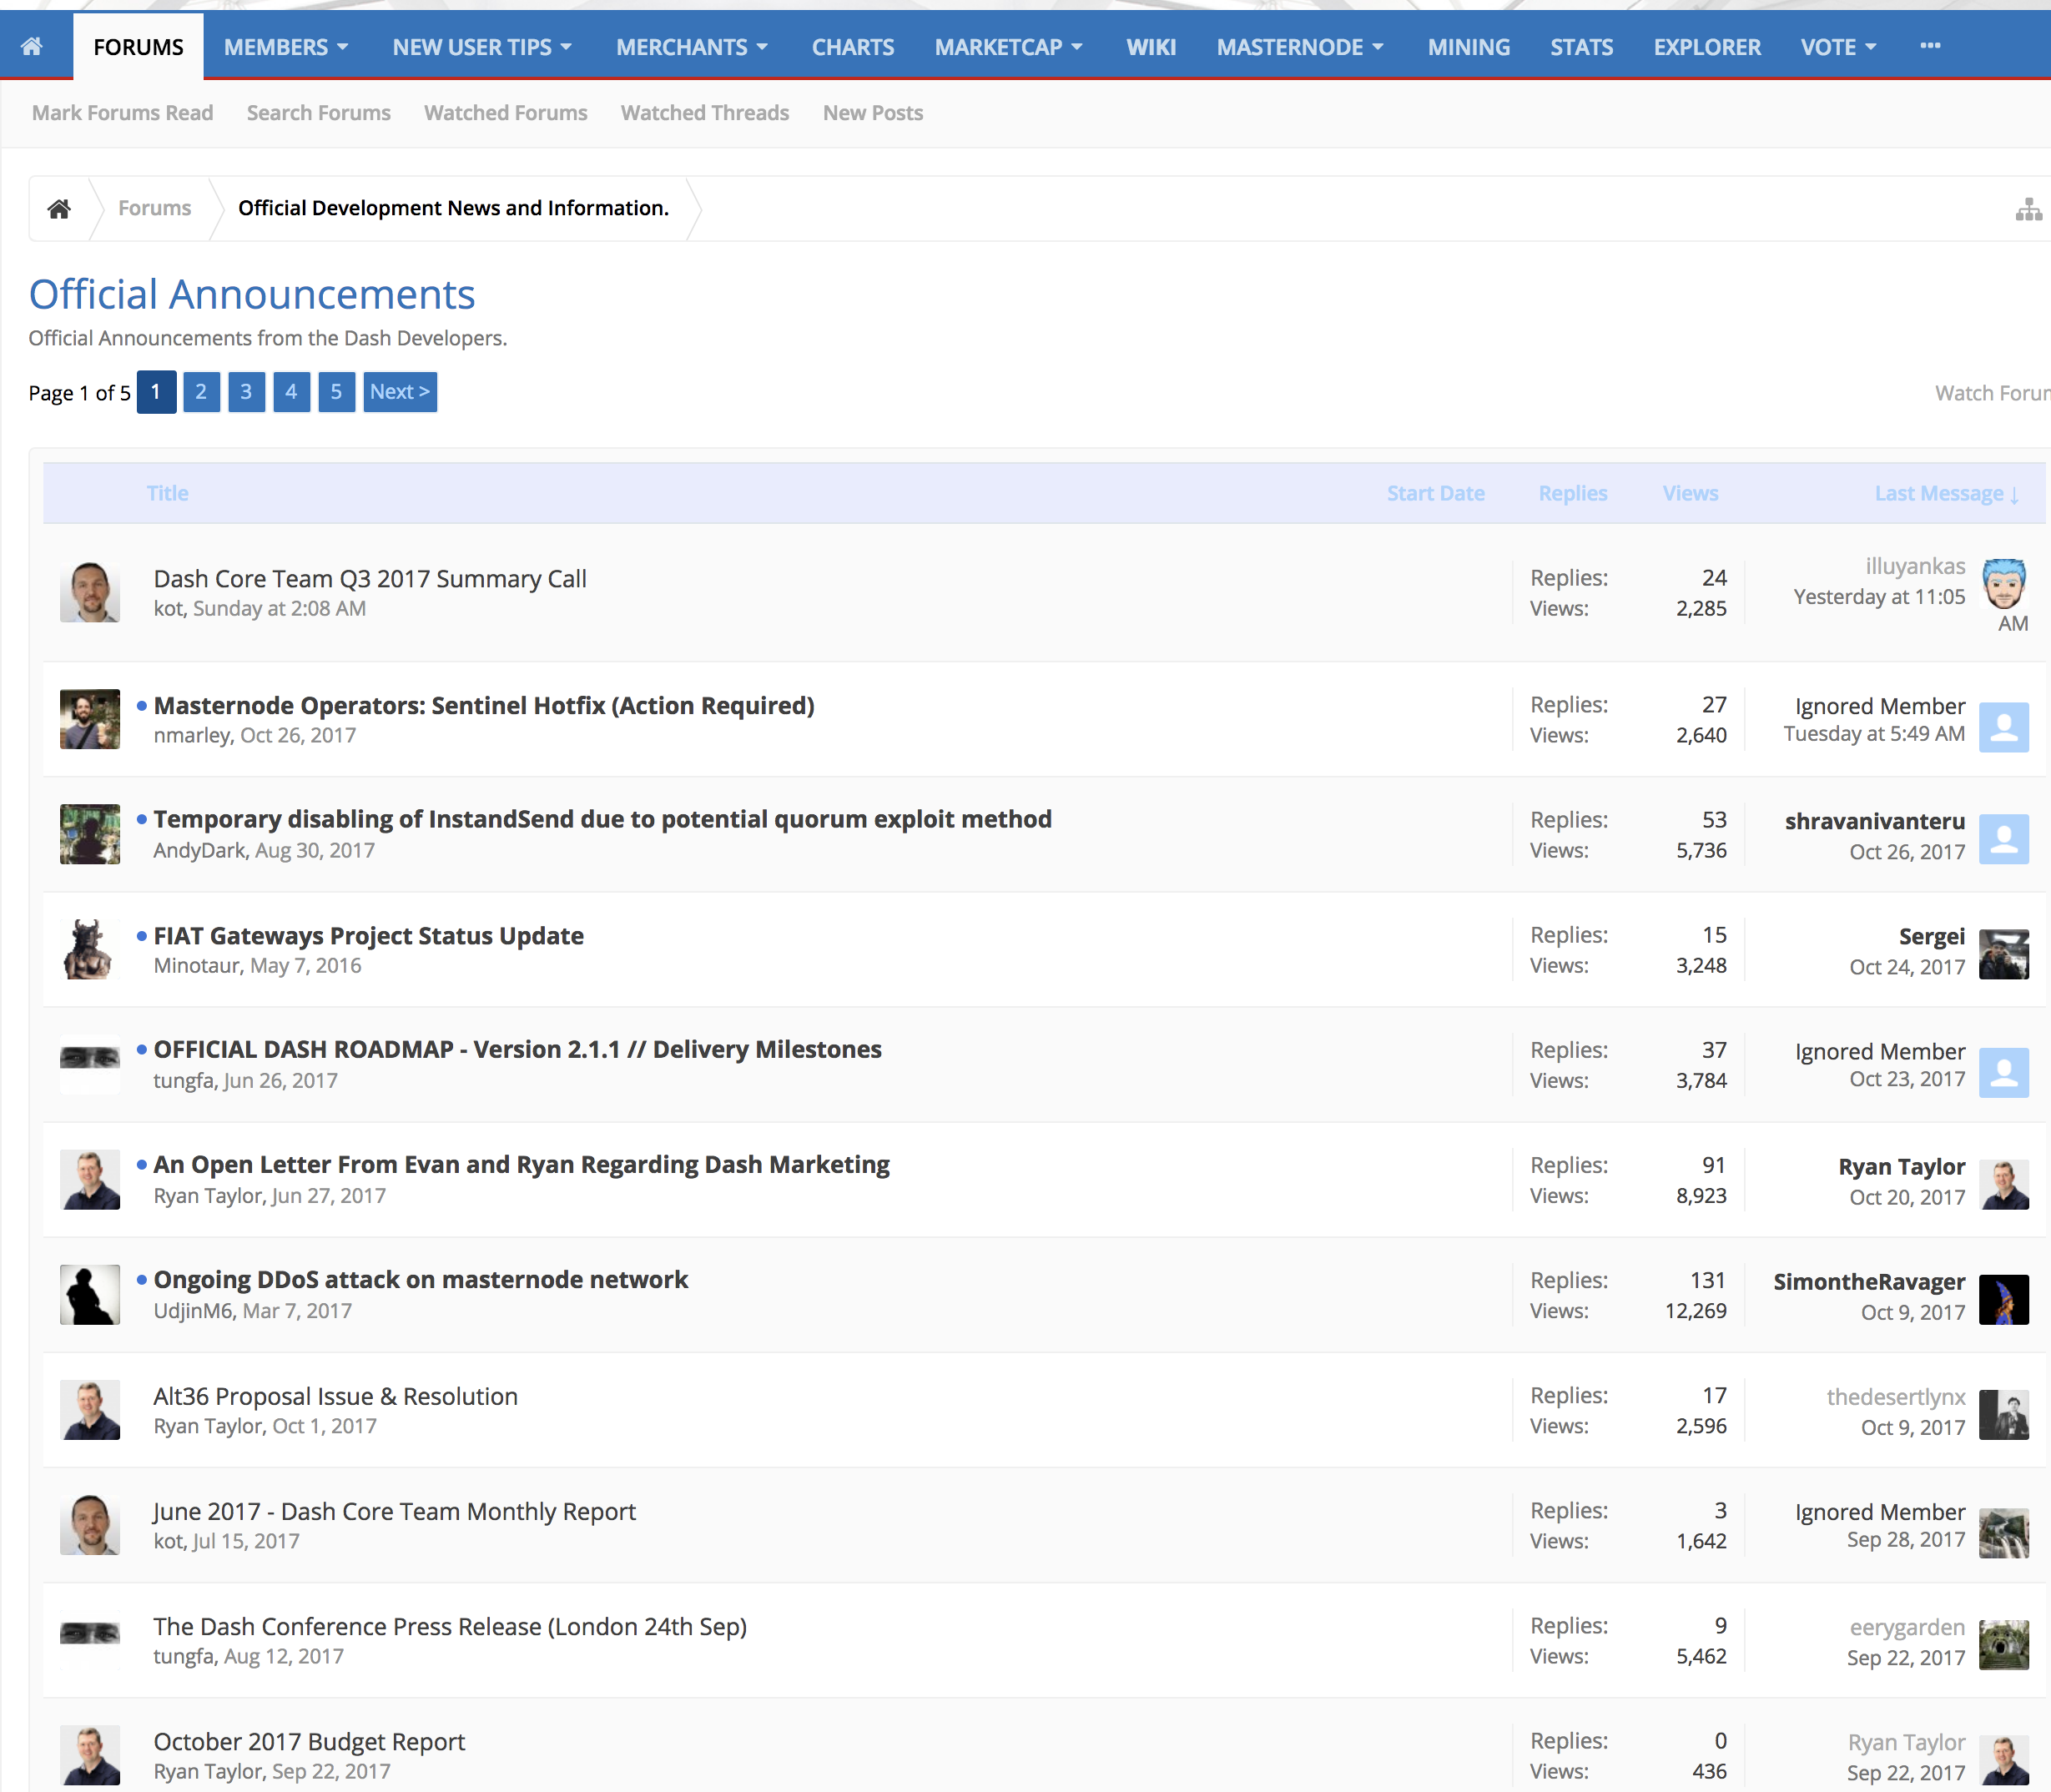
Task: Click Sergei's avatar in last message column
Action: [x=2004, y=954]
